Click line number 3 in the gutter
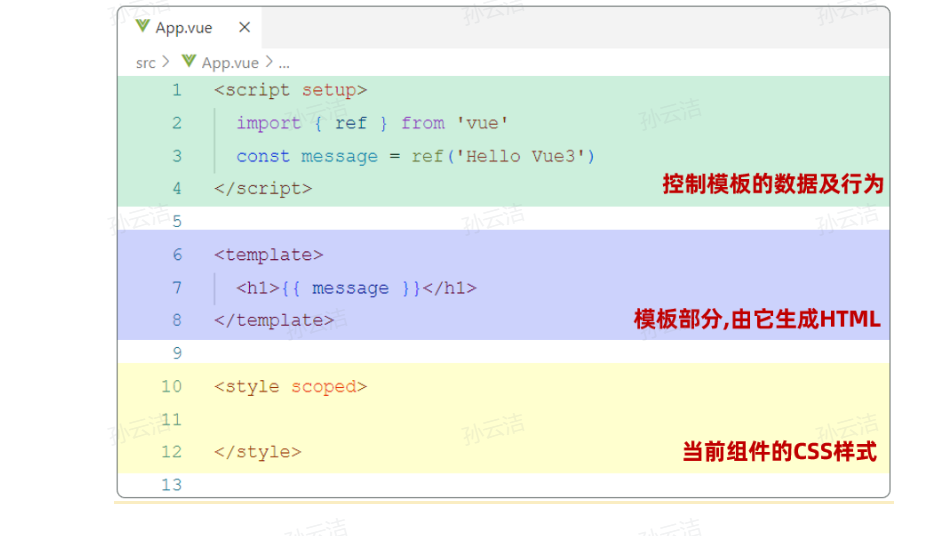Screen dimensions: 933x536 pyautogui.click(x=177, y=156)
